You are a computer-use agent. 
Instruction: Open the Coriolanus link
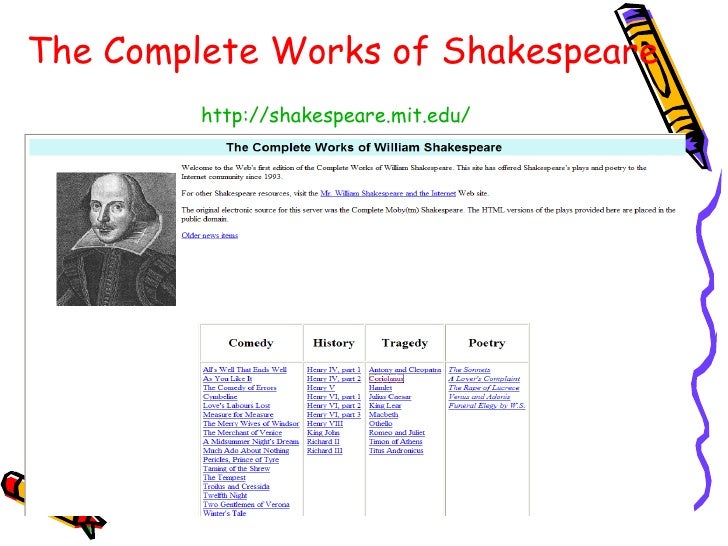point(386,378)
